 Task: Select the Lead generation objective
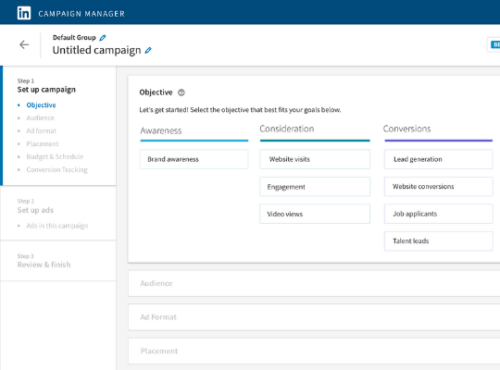(x=438, y=159)
